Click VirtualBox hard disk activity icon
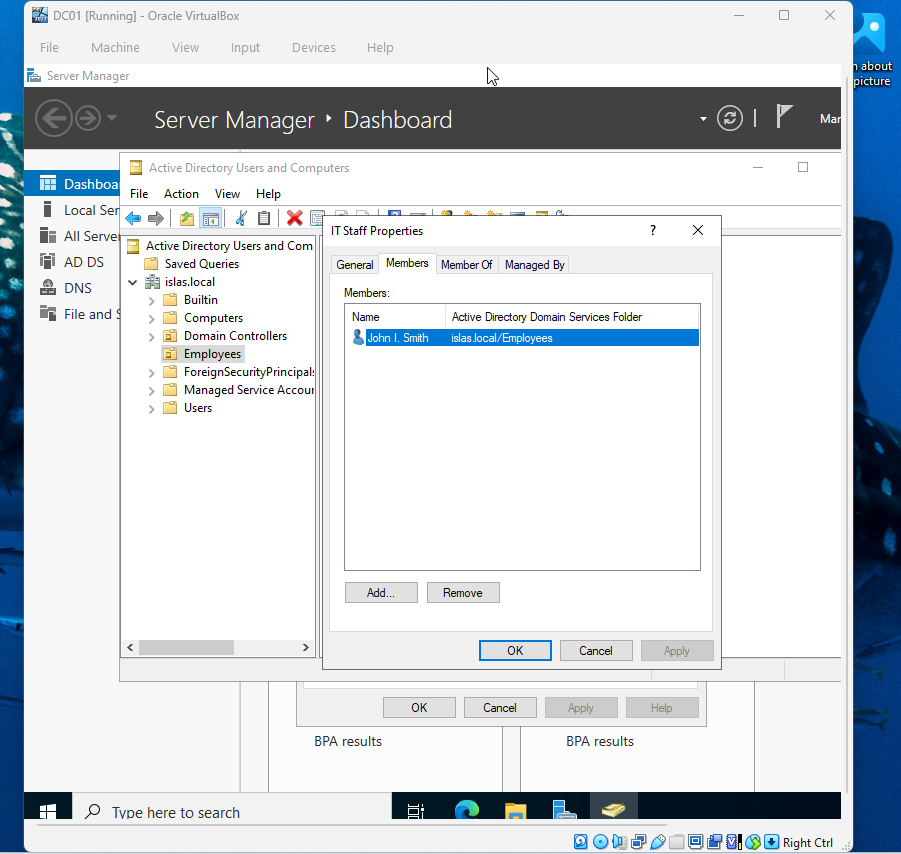The height and width of the screenshot is (854, 901). pyautogui.click(x=581, y=842)
